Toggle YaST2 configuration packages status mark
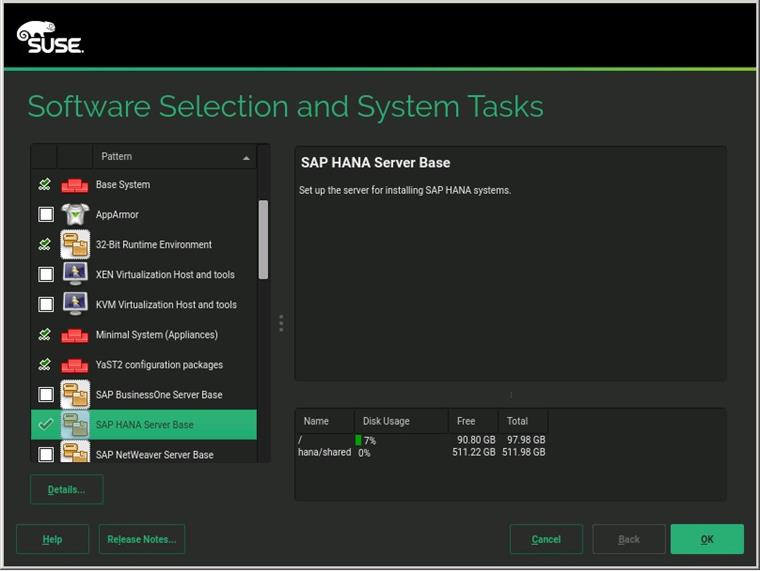Image resolution: width=760 pixels, height=571 pixels. point(45,365)
